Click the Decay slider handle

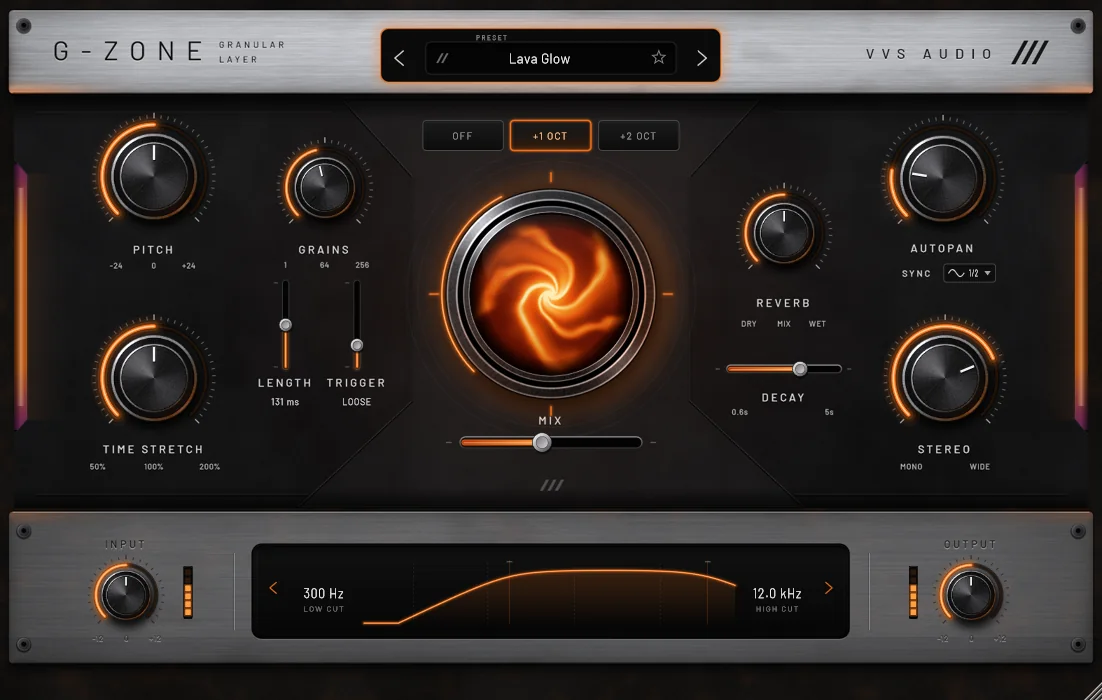pos(800,369)
